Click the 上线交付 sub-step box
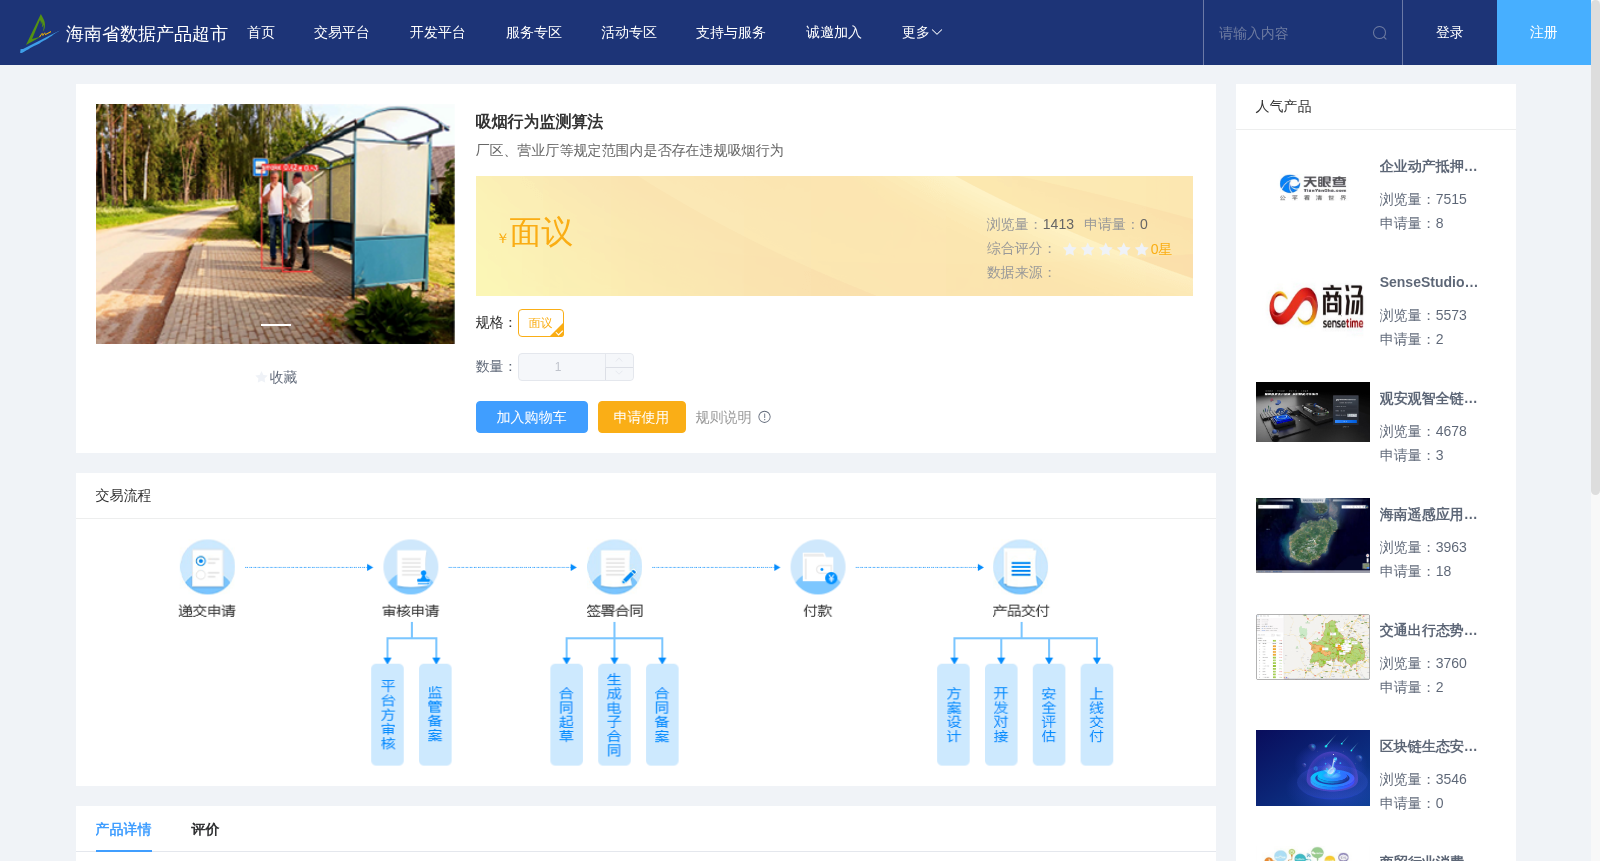This screenshot has height=861, width=1600. (1097, 715)
